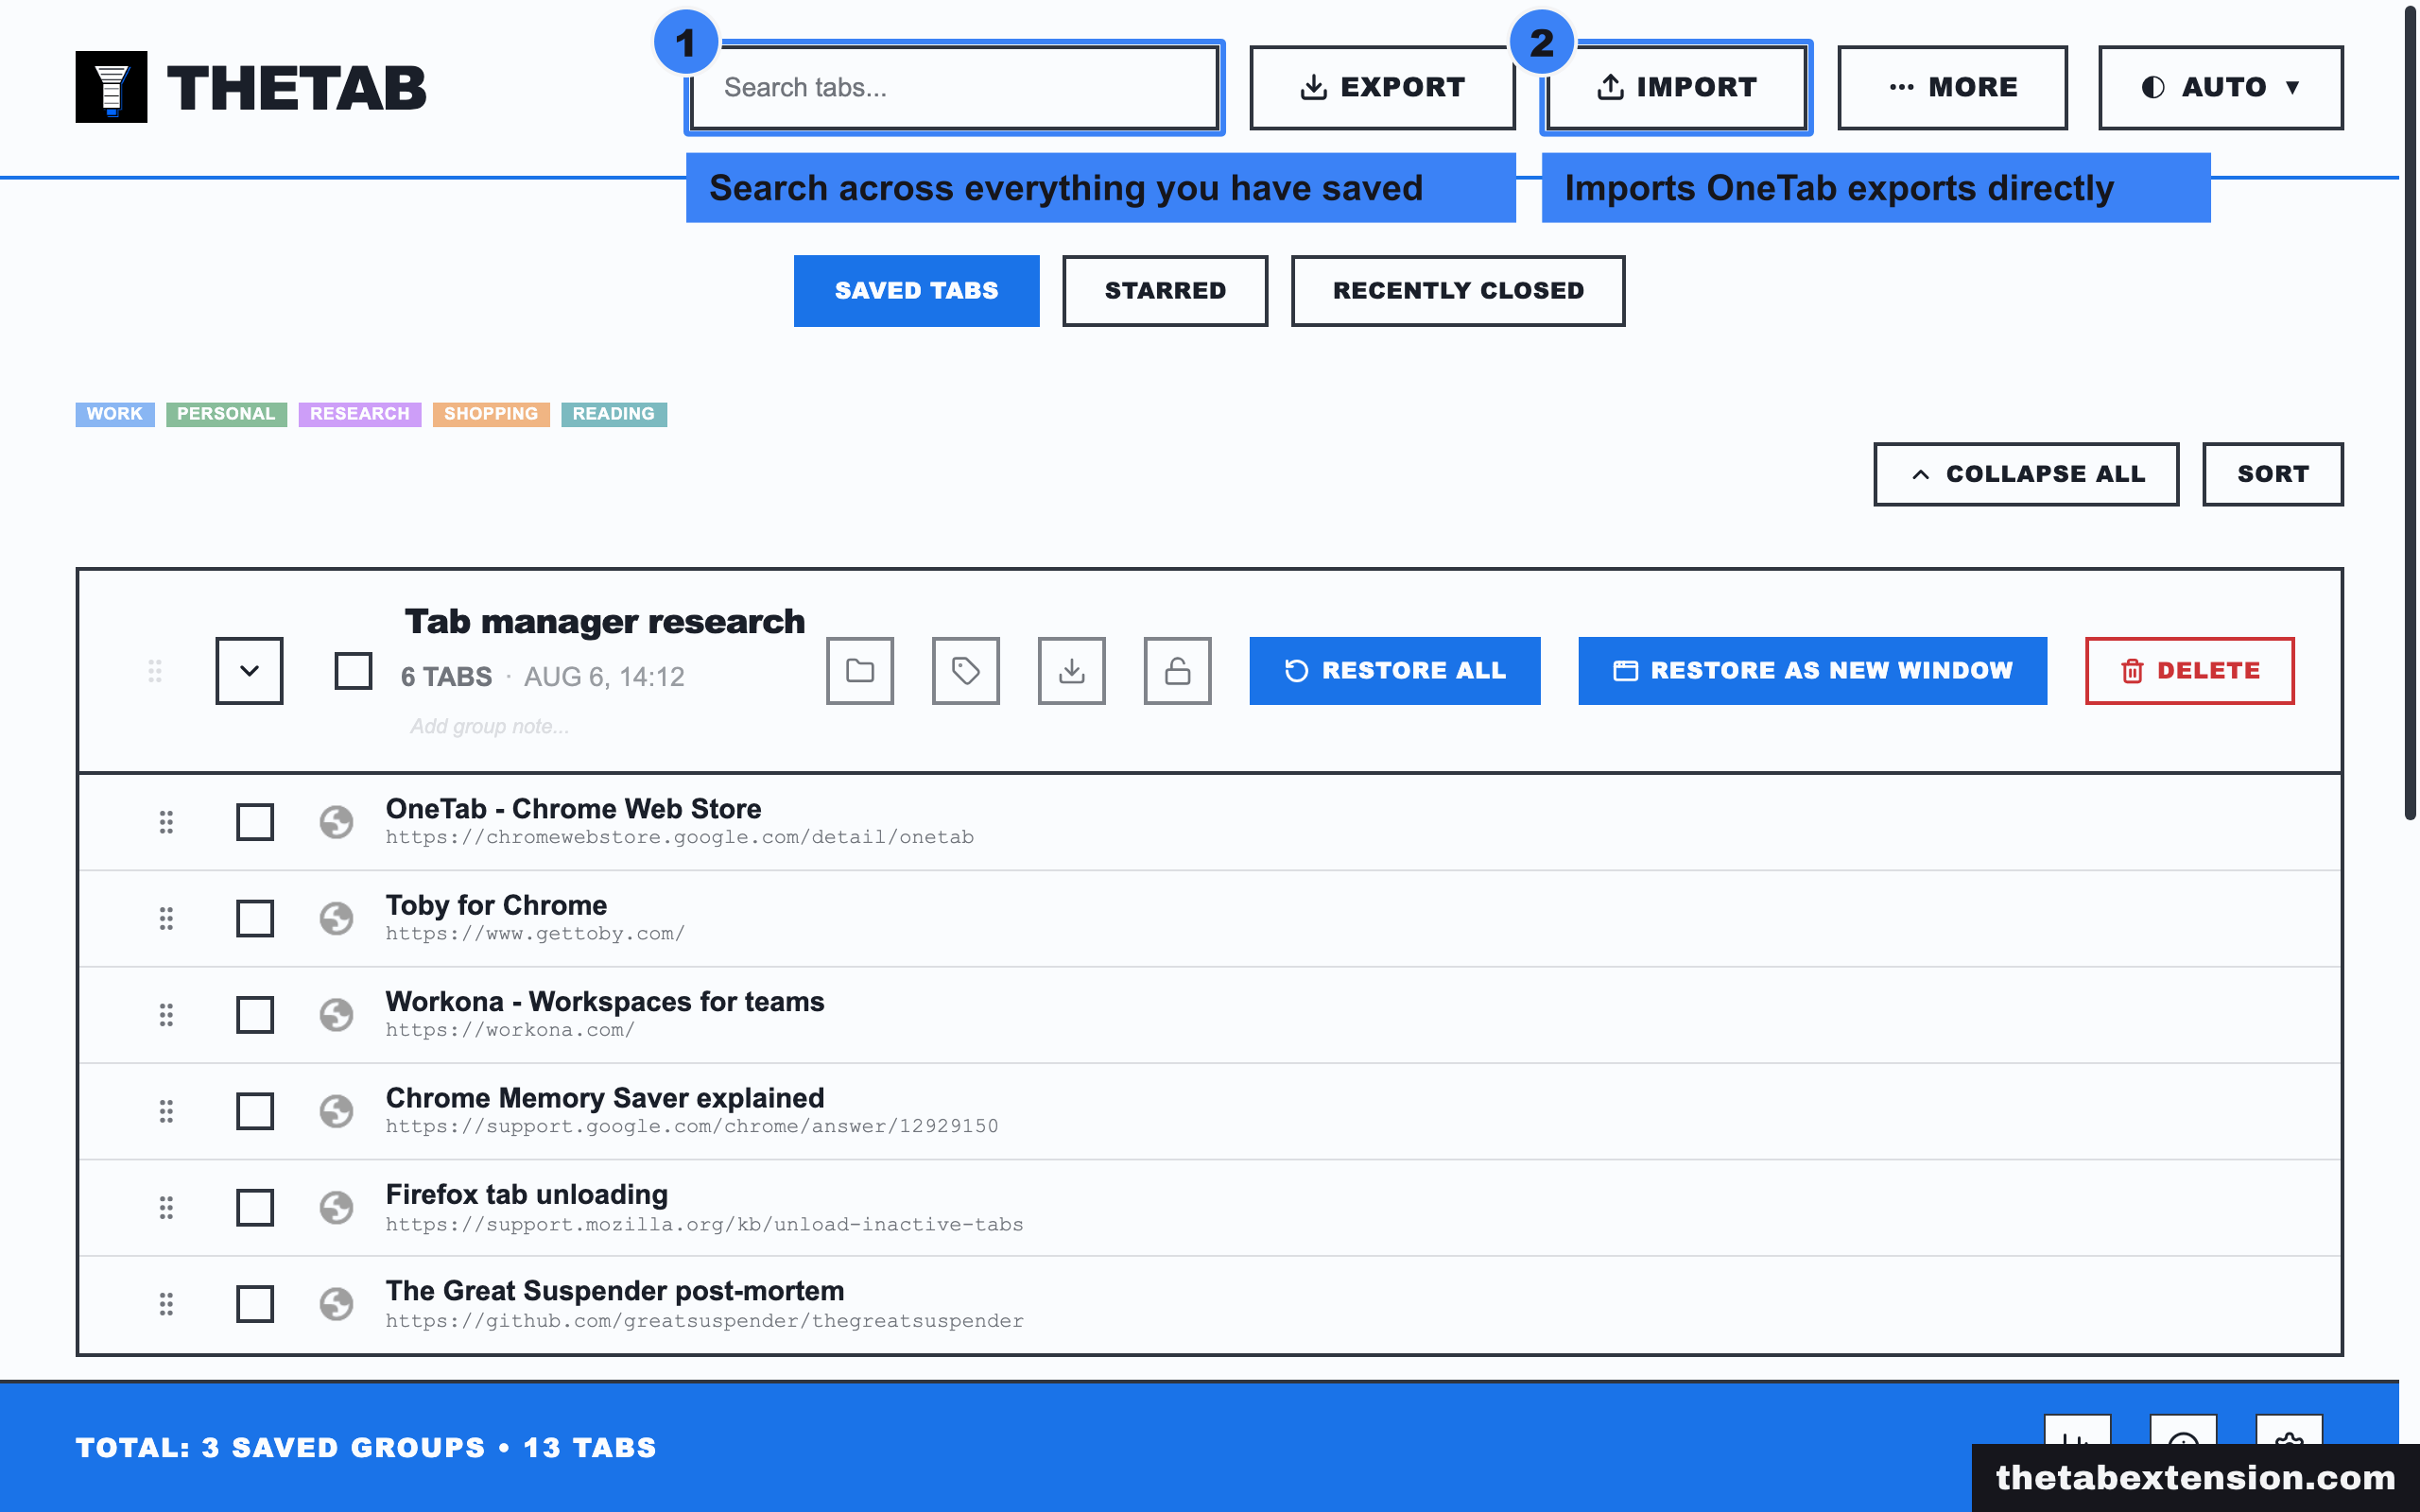Click the globe favicon of Workona row
Viewport: 2420px width, 1512px height.
(x=336, y=1015)
